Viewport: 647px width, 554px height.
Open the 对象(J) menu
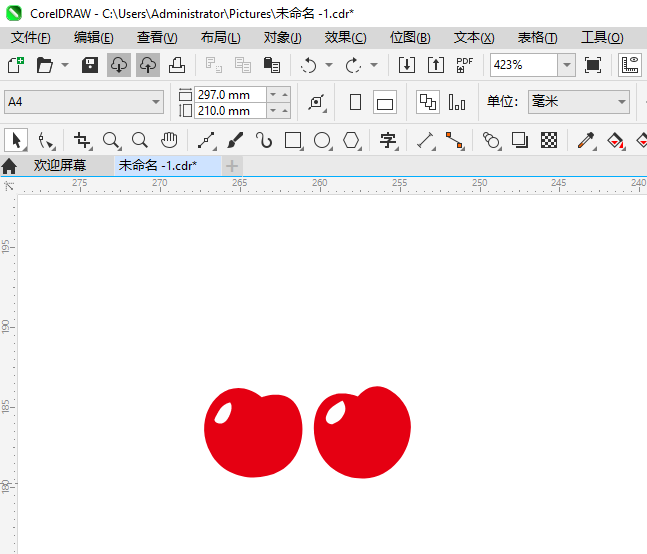tap(283, 38)
